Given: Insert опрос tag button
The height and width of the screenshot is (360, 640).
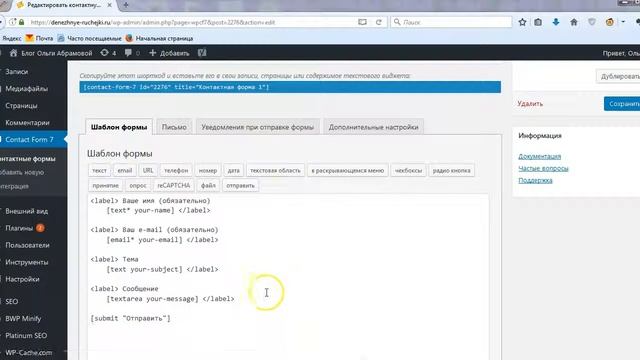Looking at the screenshot, I should click(138, 185).
